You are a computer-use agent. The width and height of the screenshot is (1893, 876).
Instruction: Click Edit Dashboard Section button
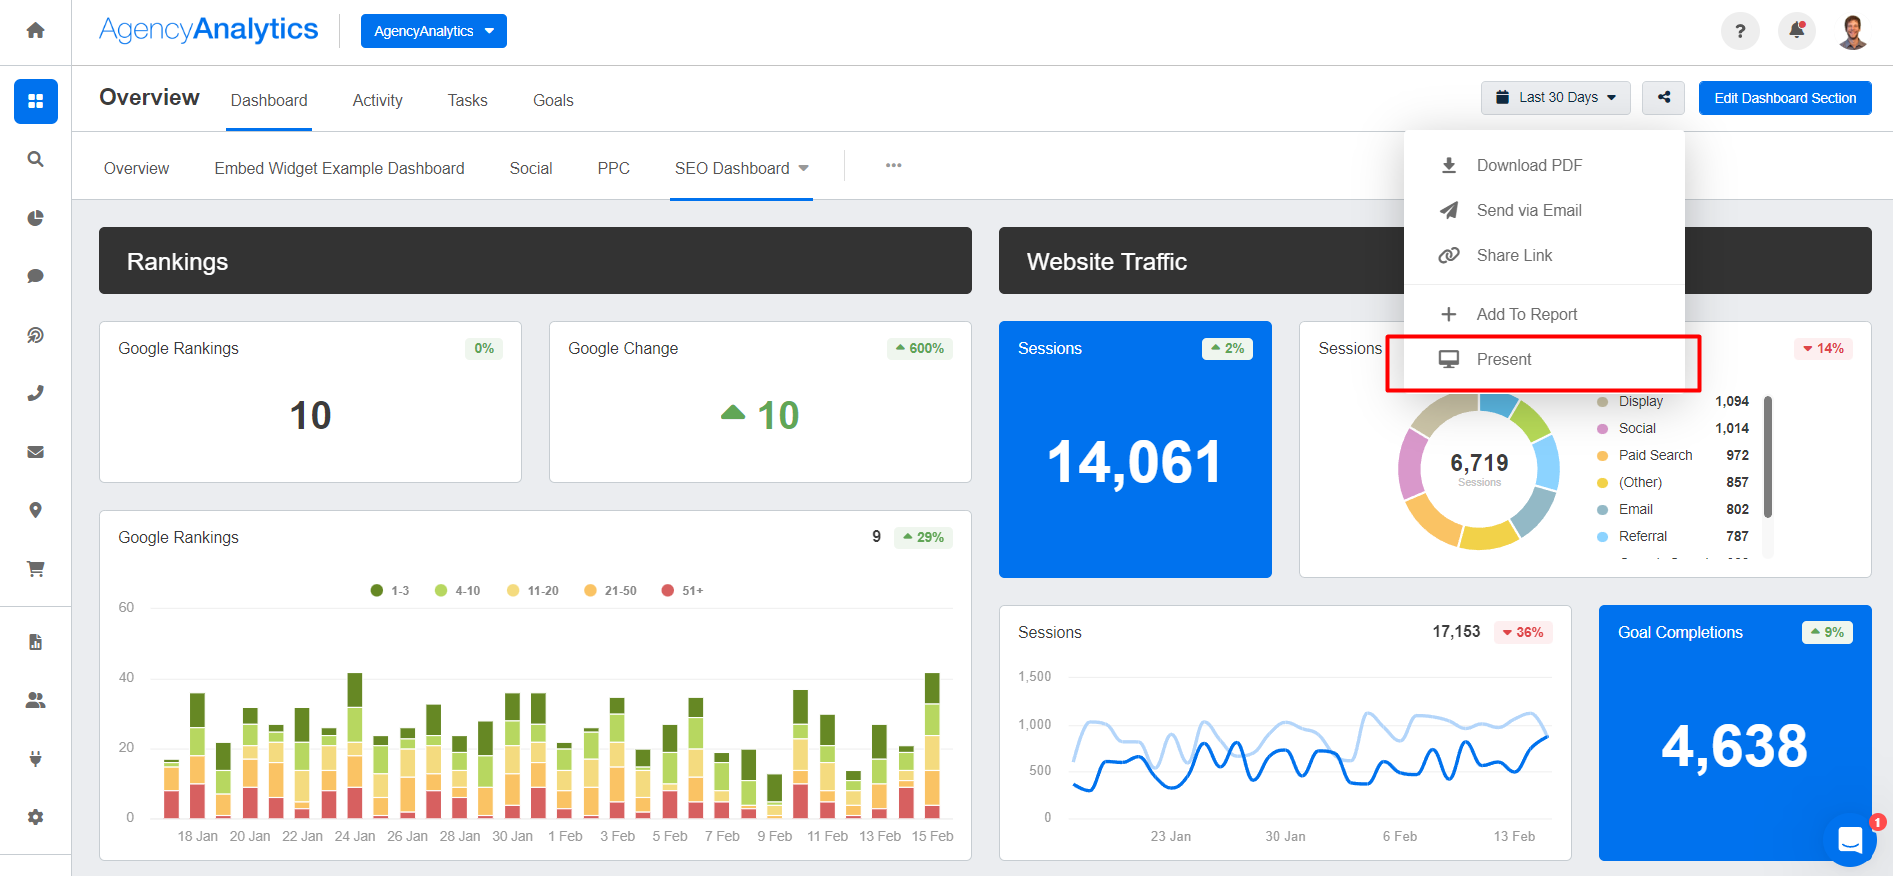point(1784,98)
